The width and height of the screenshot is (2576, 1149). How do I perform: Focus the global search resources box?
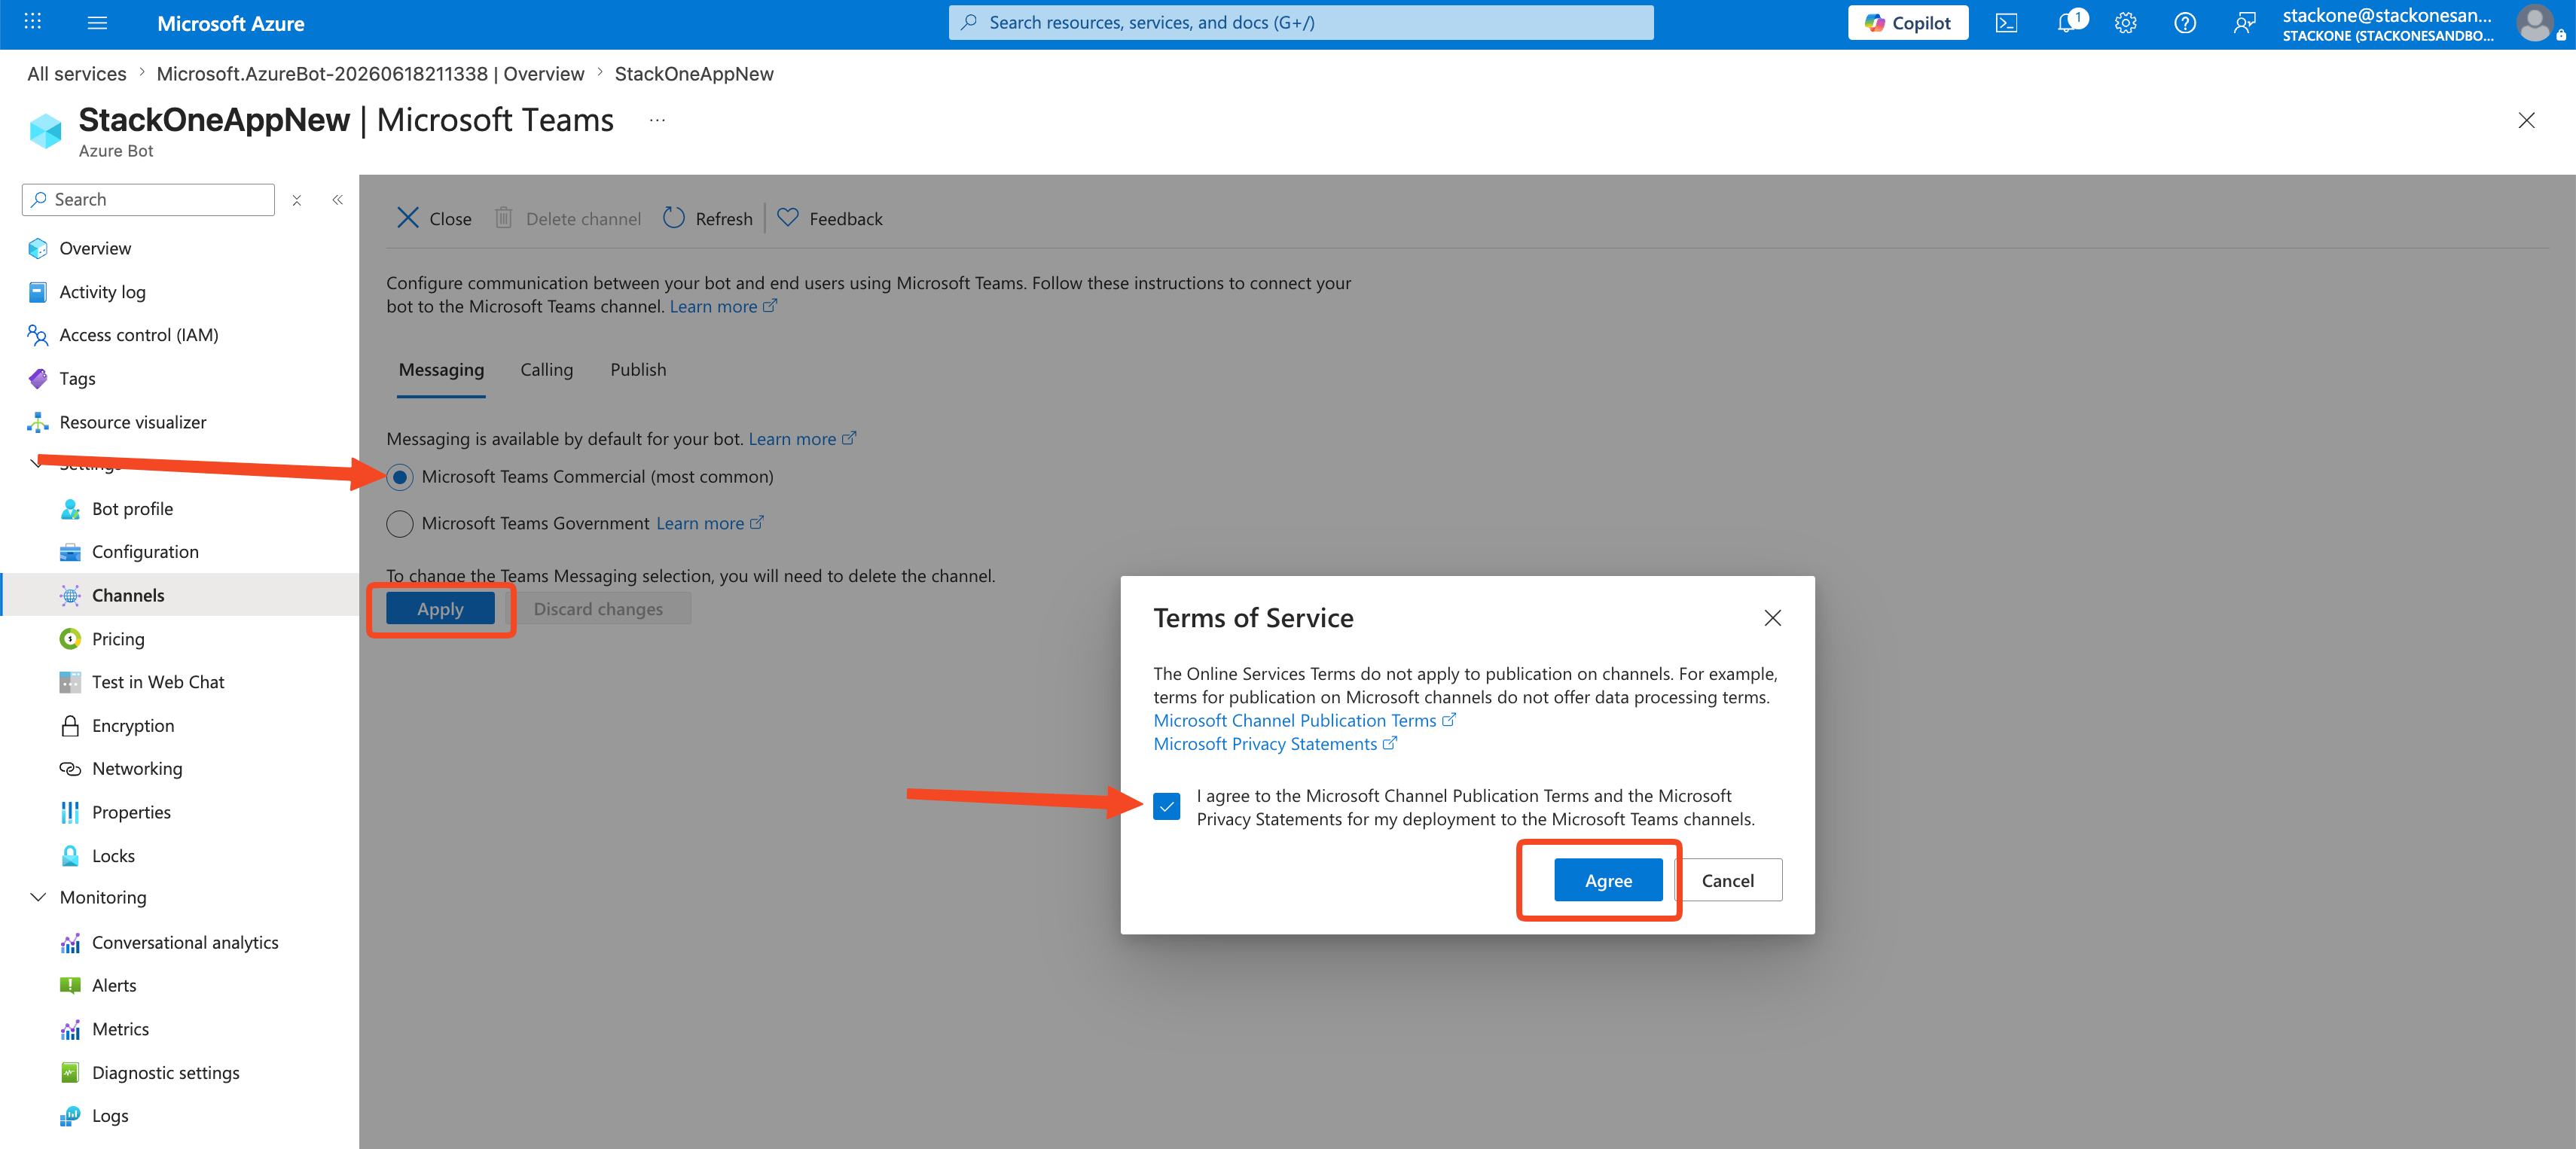pyautogui.click(x=1300, y=22)
